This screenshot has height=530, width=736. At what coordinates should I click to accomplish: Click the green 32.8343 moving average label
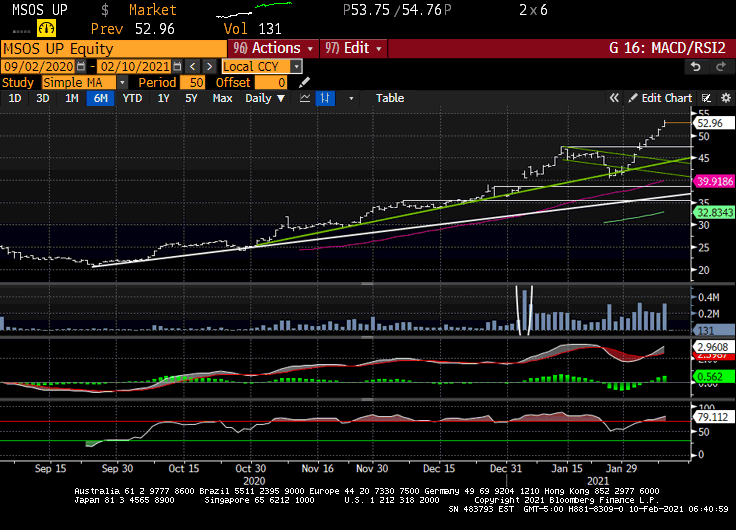(x=713, y=213)
